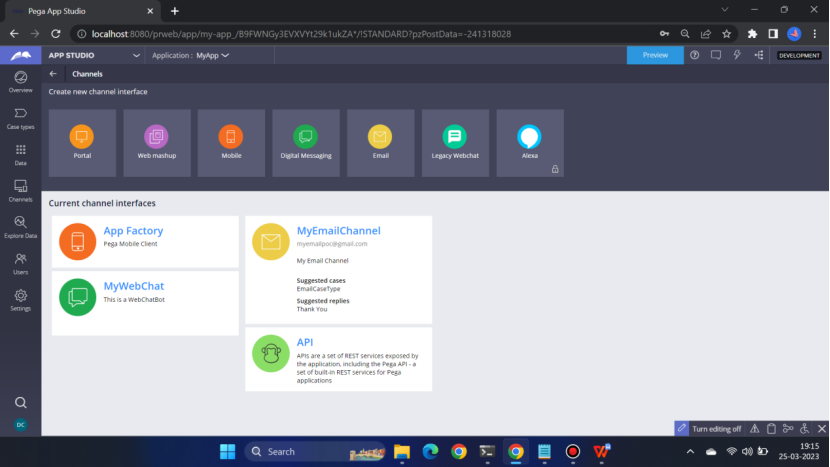Reload the browser page
Image resolution: width=830 pixels, height=467 pixels.
pos(56,34)
